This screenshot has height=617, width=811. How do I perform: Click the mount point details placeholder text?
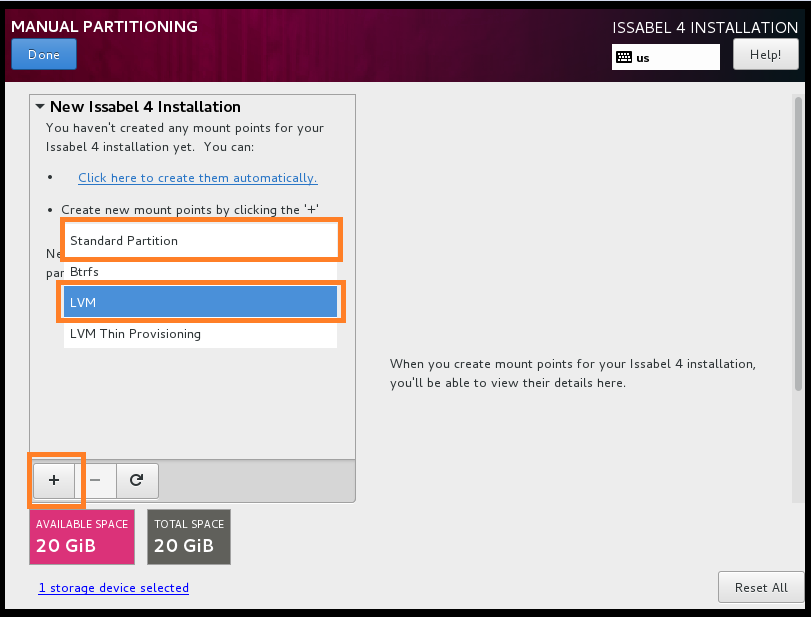(x=572, y=373)
